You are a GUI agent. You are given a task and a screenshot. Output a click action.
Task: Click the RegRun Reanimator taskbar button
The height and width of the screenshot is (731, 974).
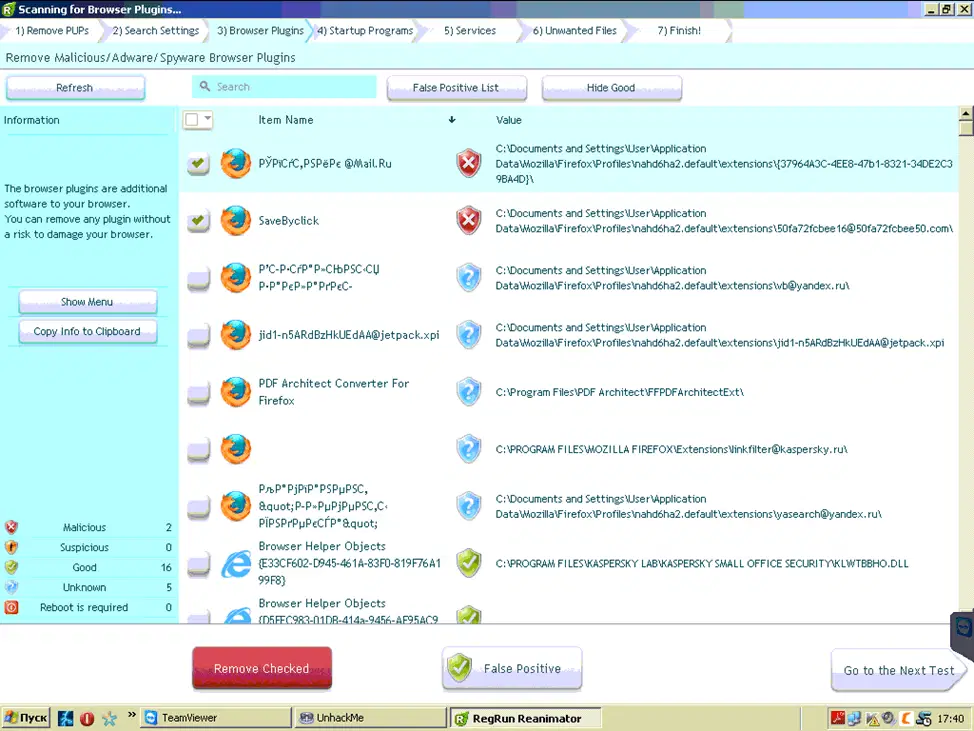526,718
